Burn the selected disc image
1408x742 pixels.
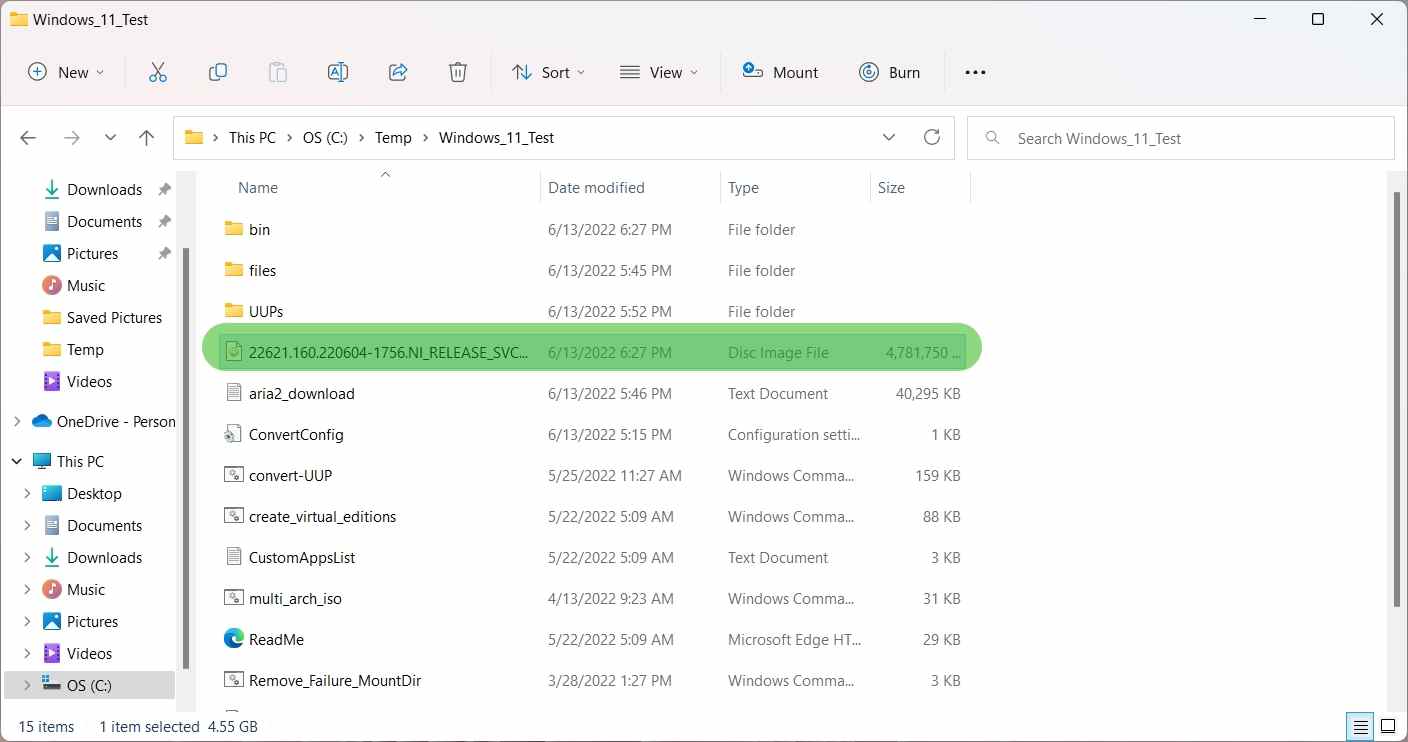890,72
